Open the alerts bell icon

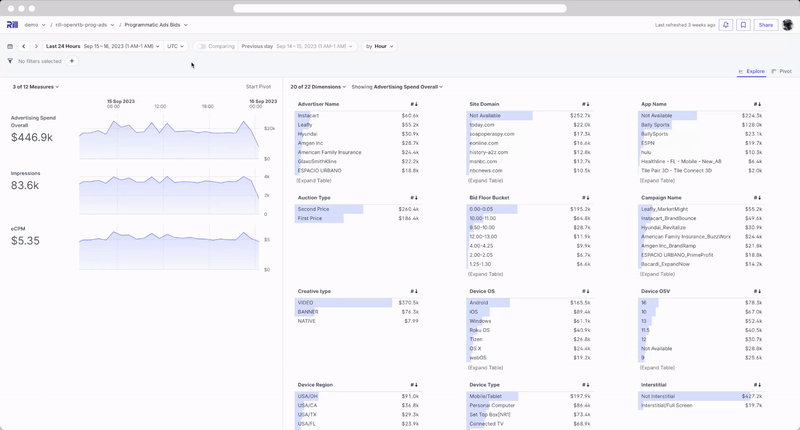click(726, 25)
